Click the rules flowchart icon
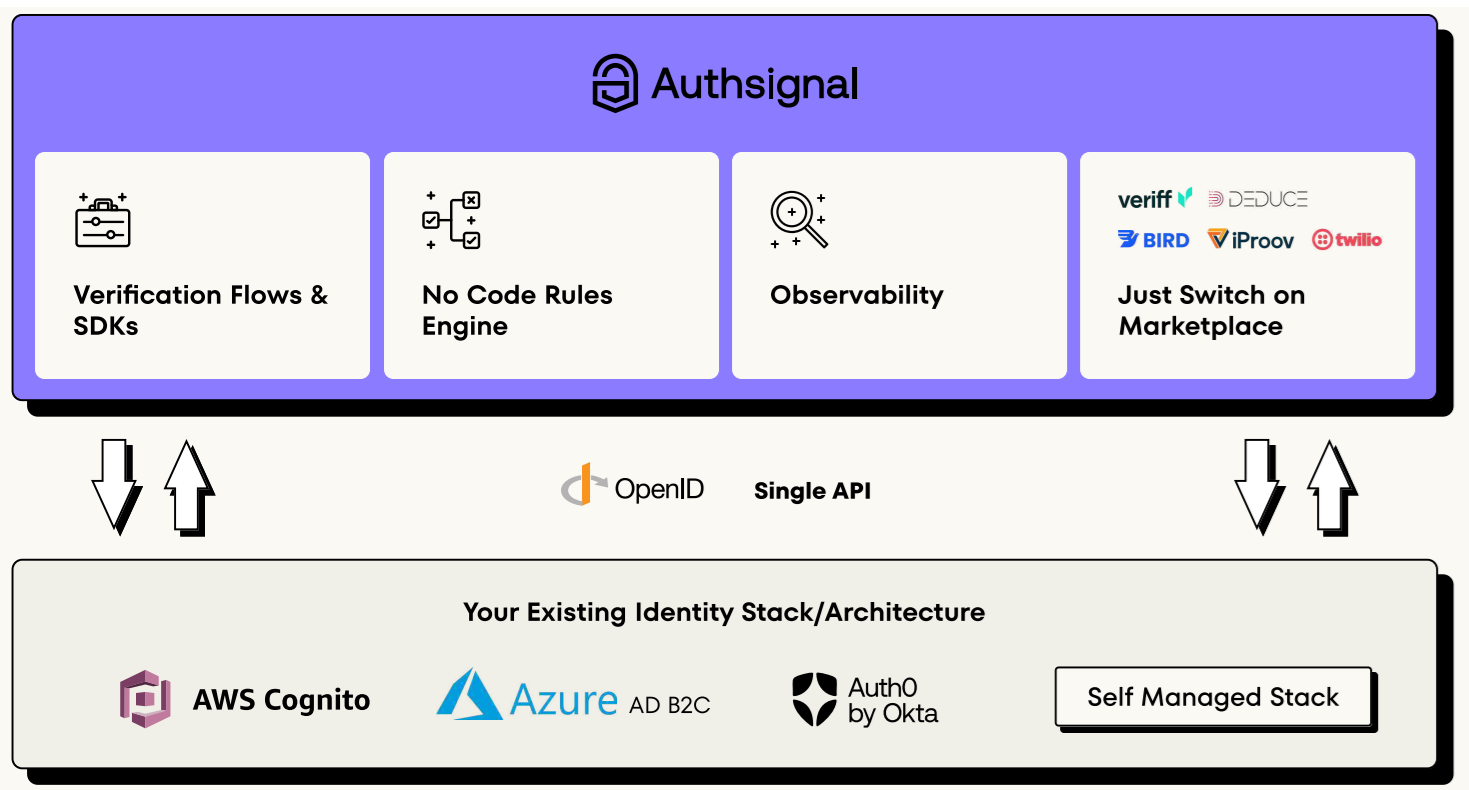Image resolution: width=1469 pixels, height=790 pixels. (x=452, y=220)
